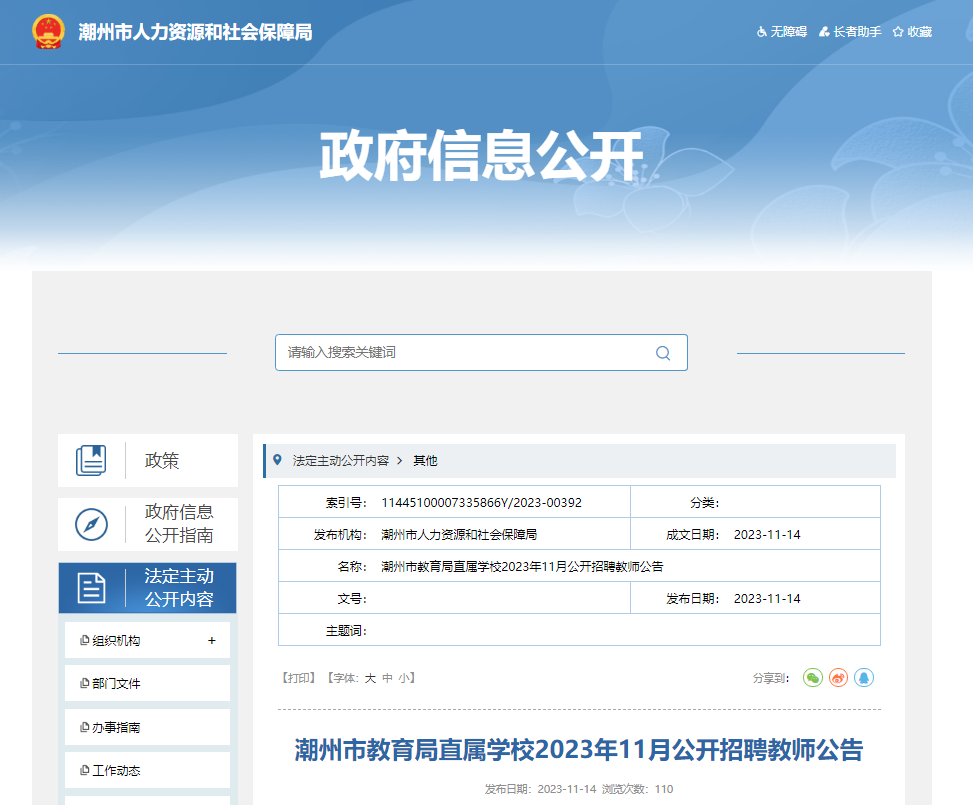
Task: Click the location pin breadcrumb icon
Action: [x=277, y=460]
